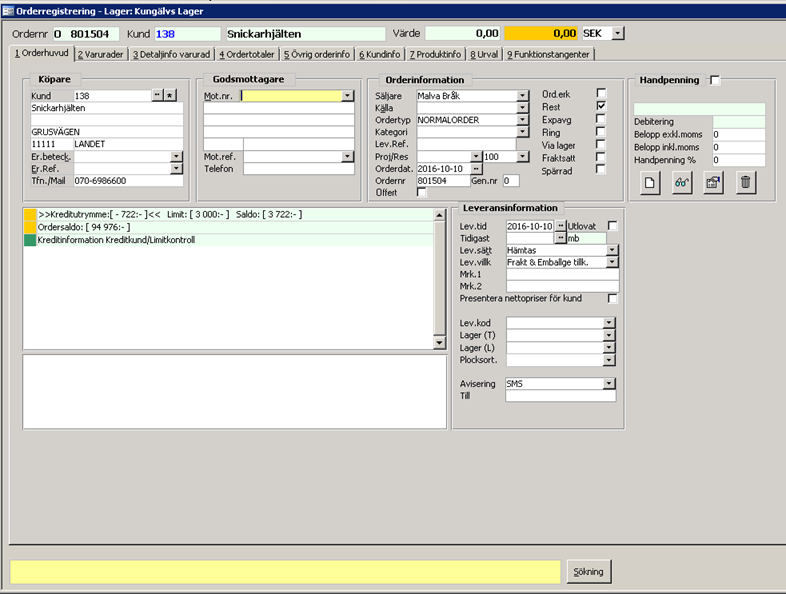Click the properties icon beside the trash
Screen dimensions: 786x594
click(x=713, y=183)
